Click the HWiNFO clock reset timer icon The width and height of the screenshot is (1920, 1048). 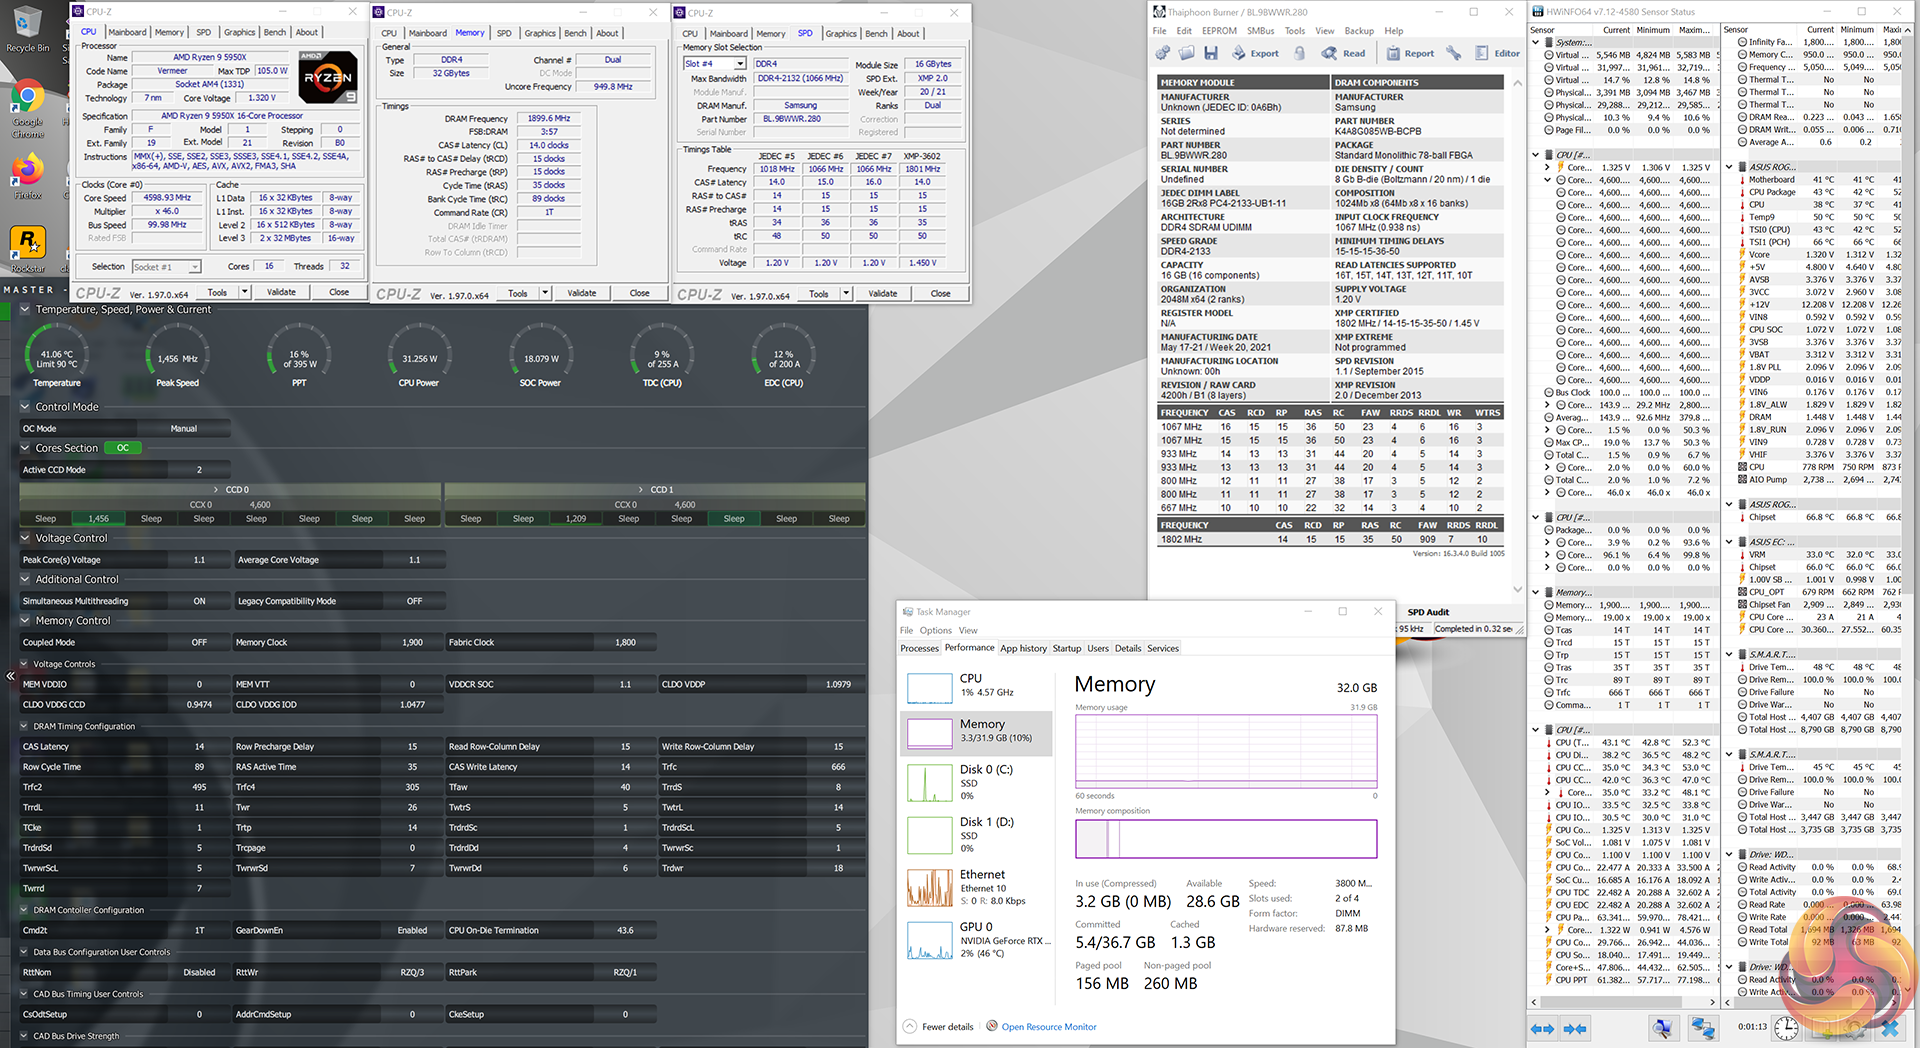click(1786, 1028)
